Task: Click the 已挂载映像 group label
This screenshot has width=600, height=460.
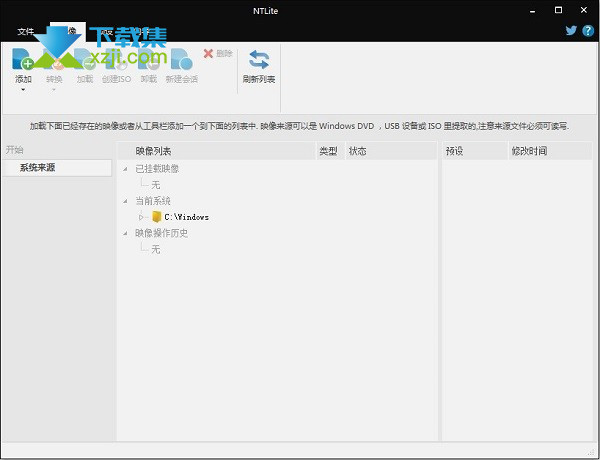Action: [157, 169]
